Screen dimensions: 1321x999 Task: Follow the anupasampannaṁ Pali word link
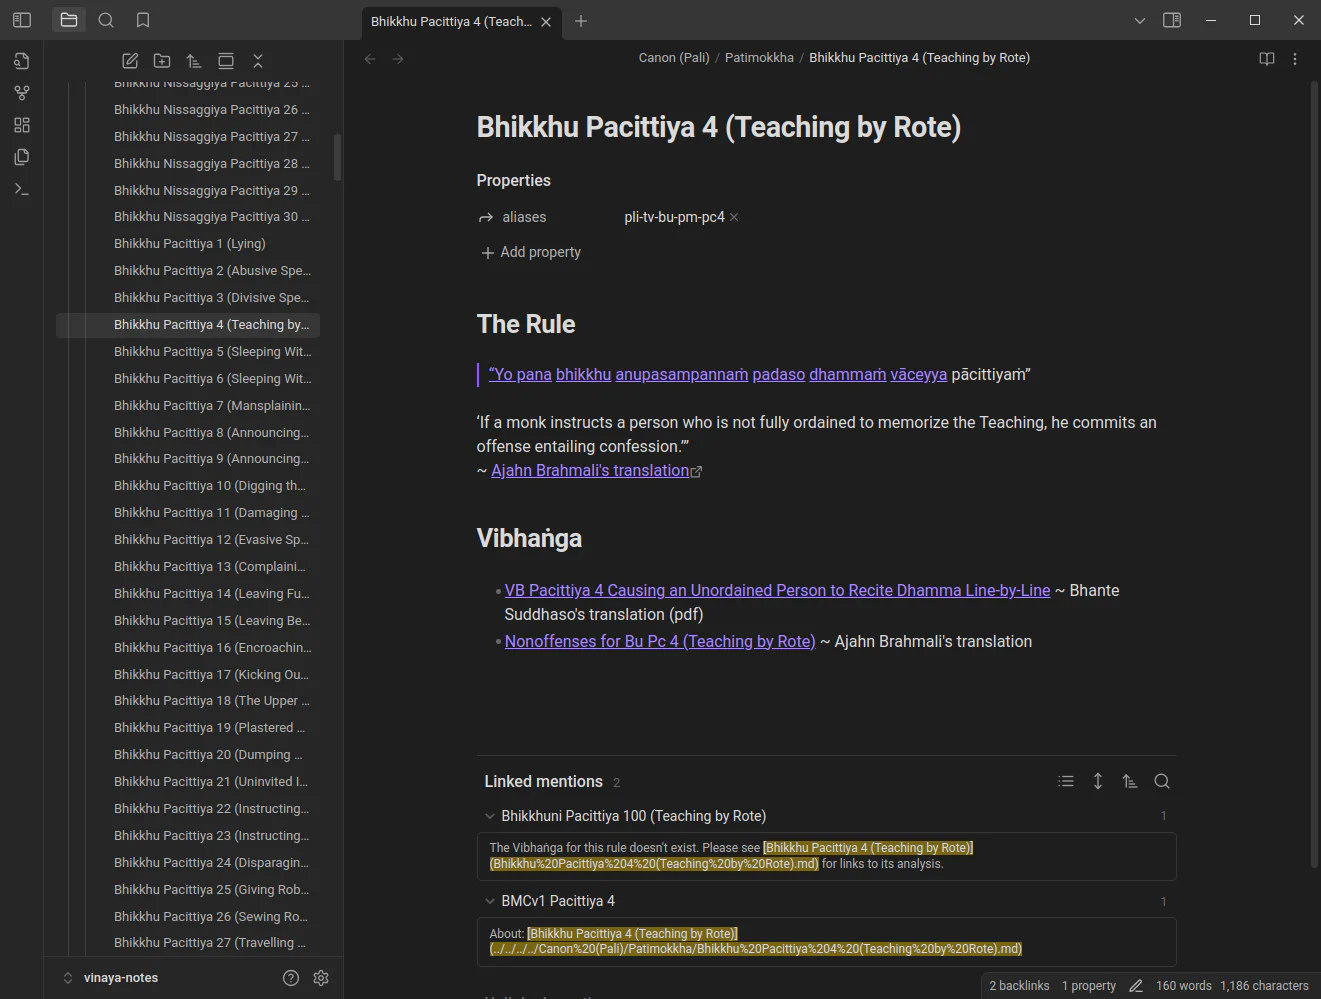[681, 374]
